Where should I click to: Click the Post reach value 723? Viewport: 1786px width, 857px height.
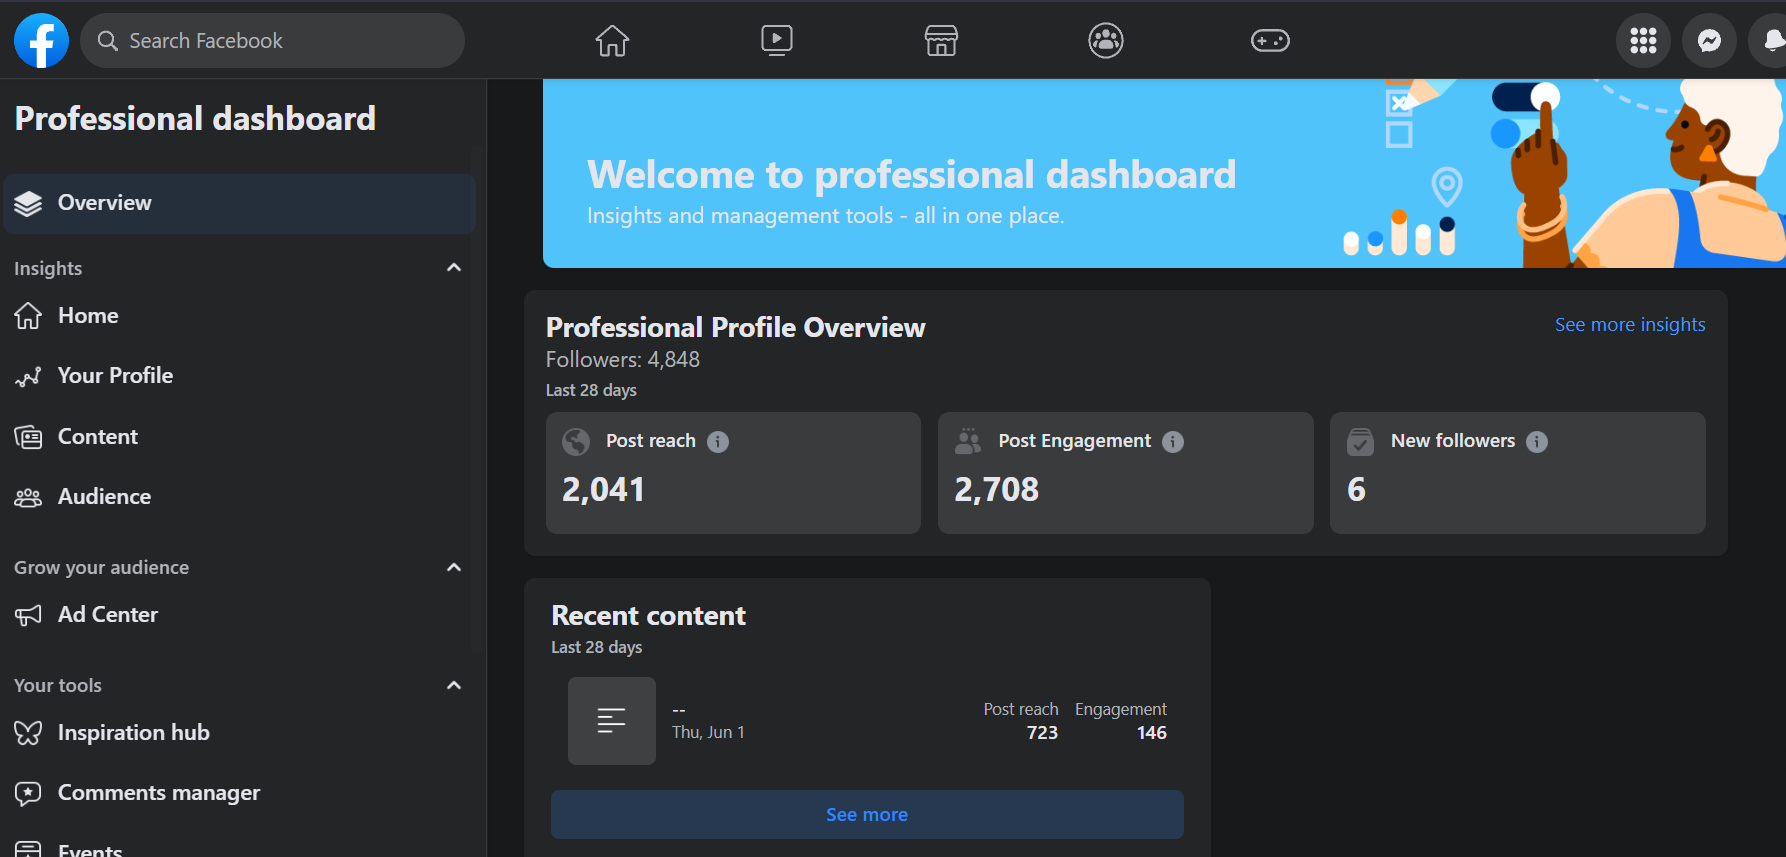pos(1042,733)
